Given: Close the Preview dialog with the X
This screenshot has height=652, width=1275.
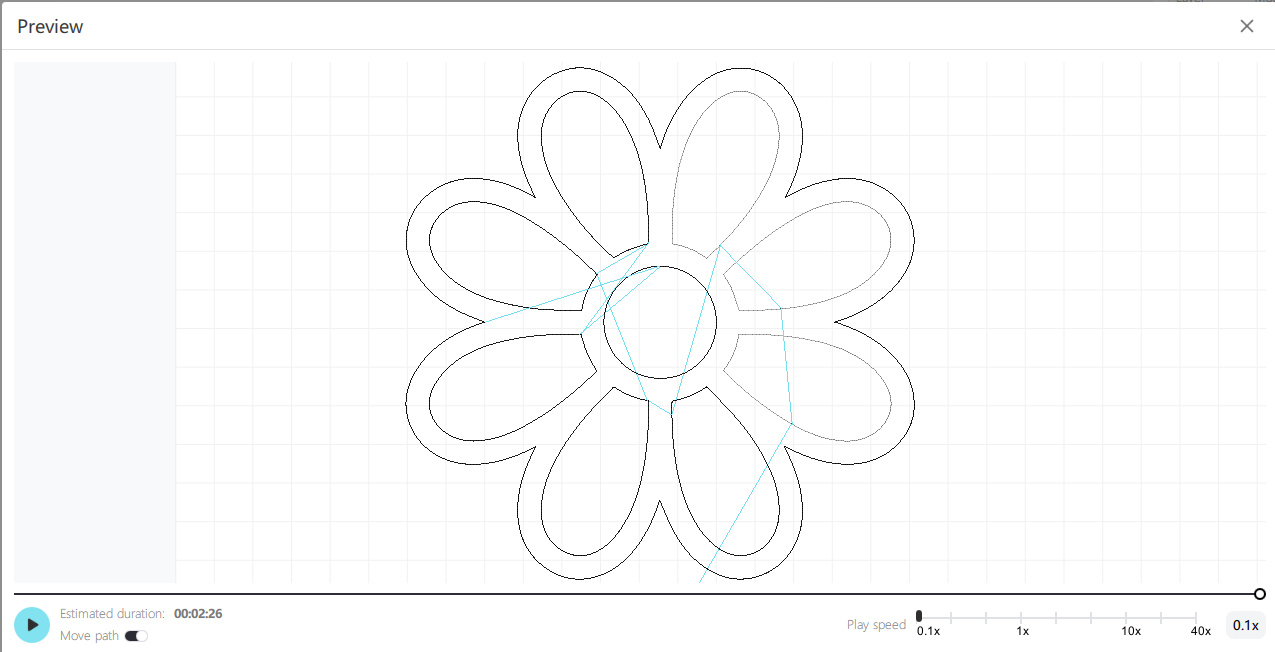Looking at the screenshot, I should [x=1247, y=26].
